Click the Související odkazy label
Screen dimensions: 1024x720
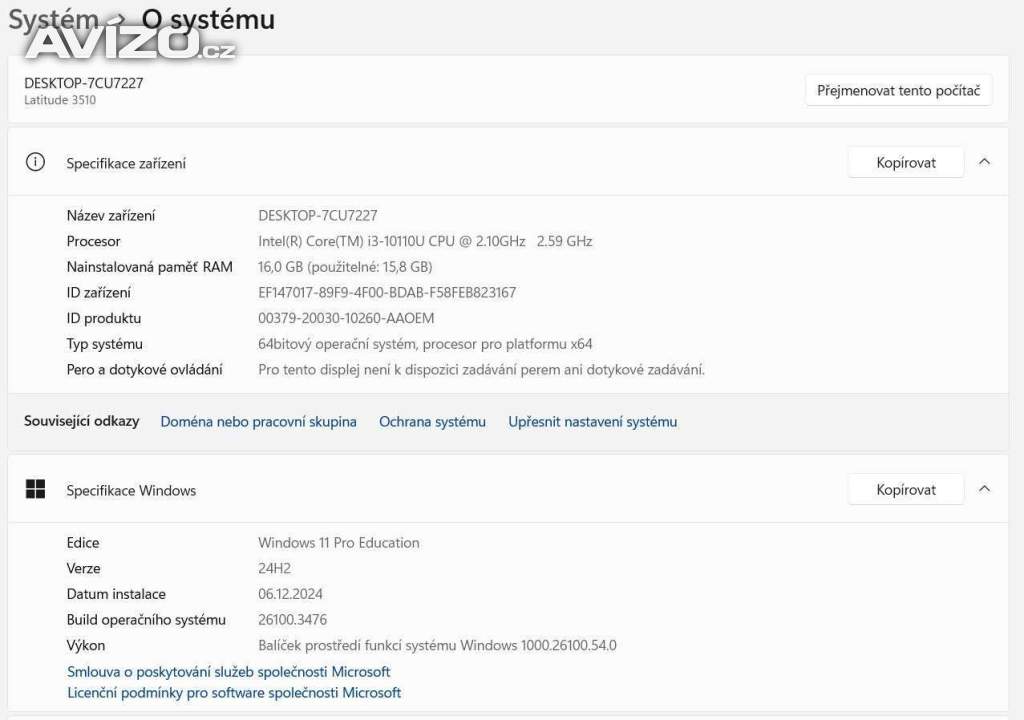coord(82,421)
